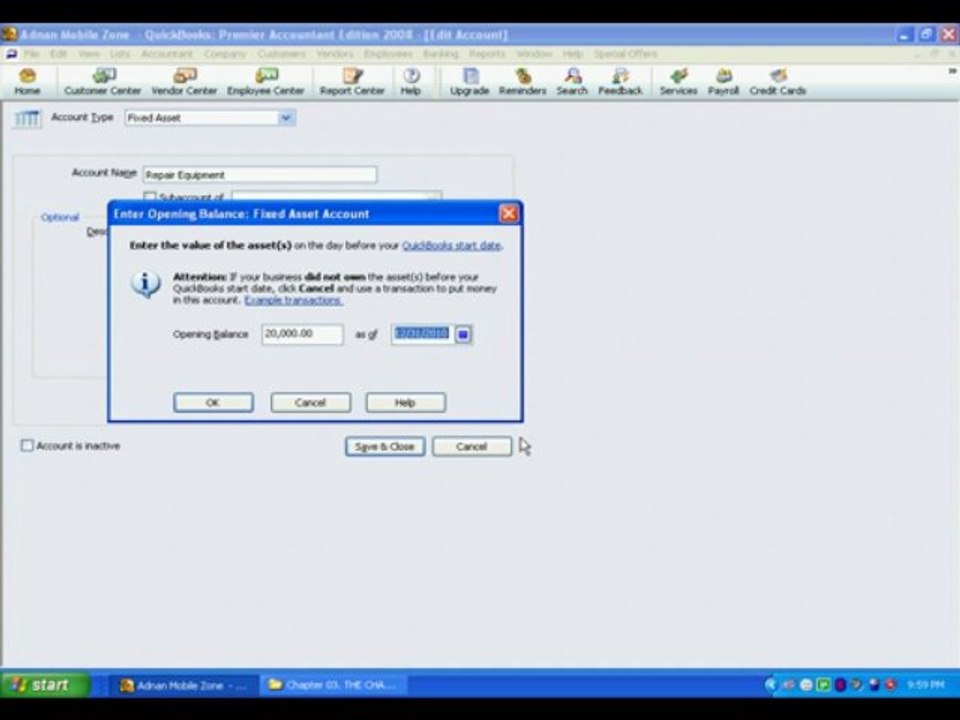This screenshot has height=720, width=960.
Task: Click Cancel in the Opening Balance dialog
Action: click(310, 402)
